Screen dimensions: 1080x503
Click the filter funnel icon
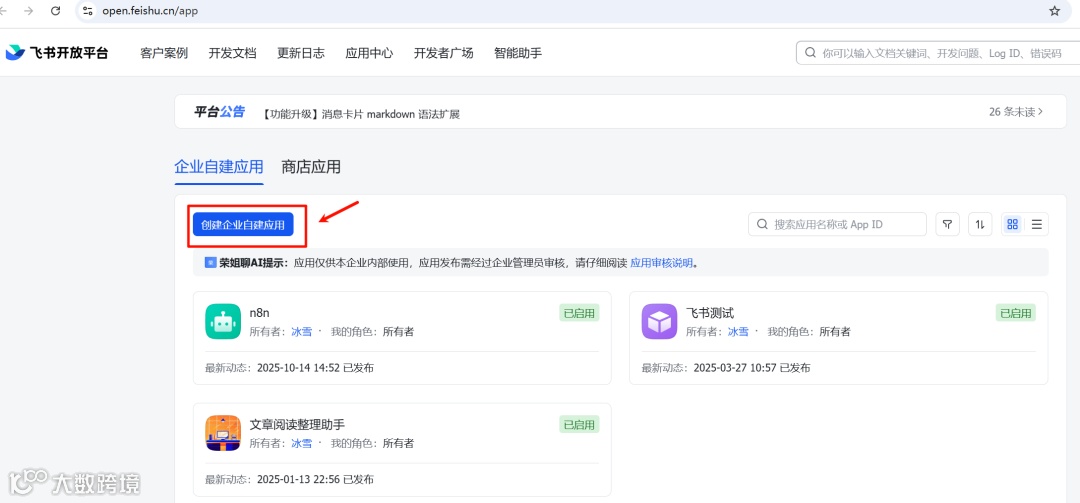(948, 224)
